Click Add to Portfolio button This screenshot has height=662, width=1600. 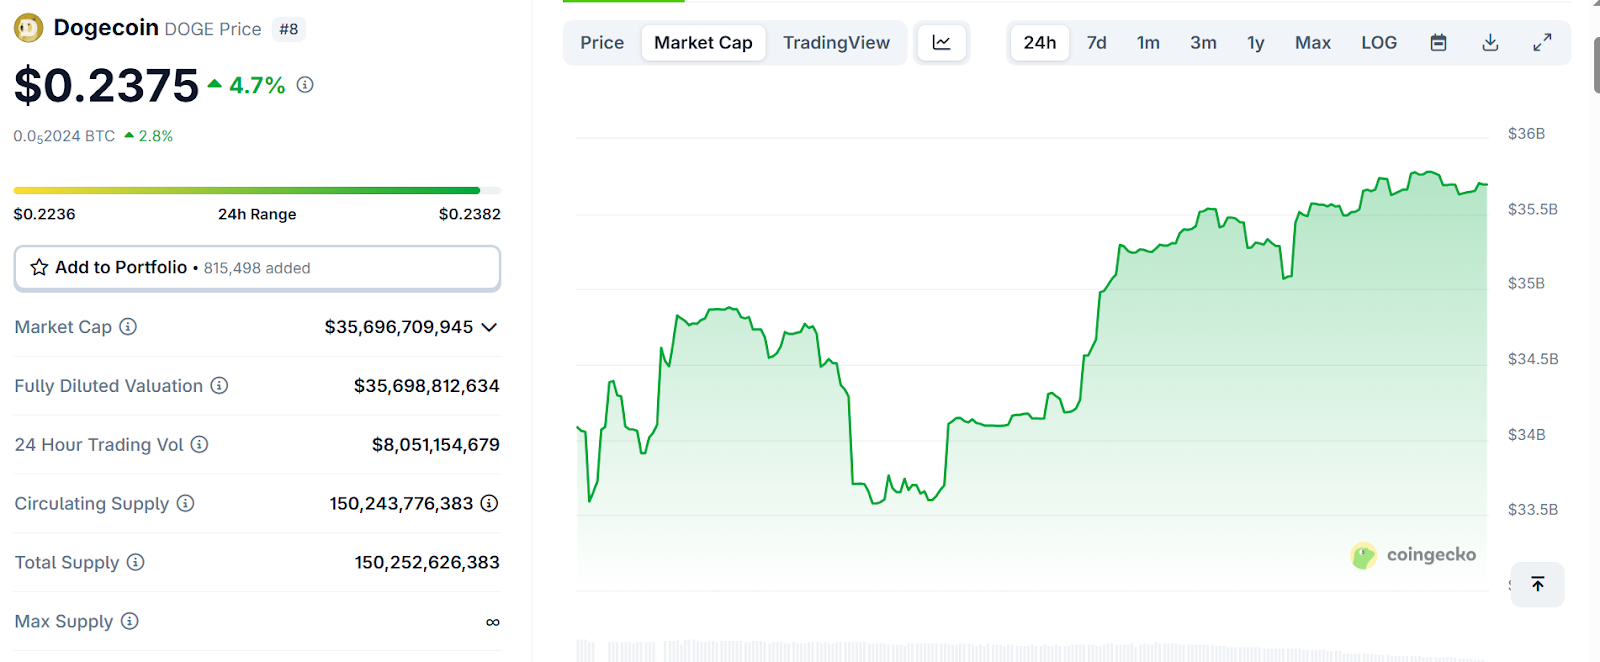[x=257, y=268]
